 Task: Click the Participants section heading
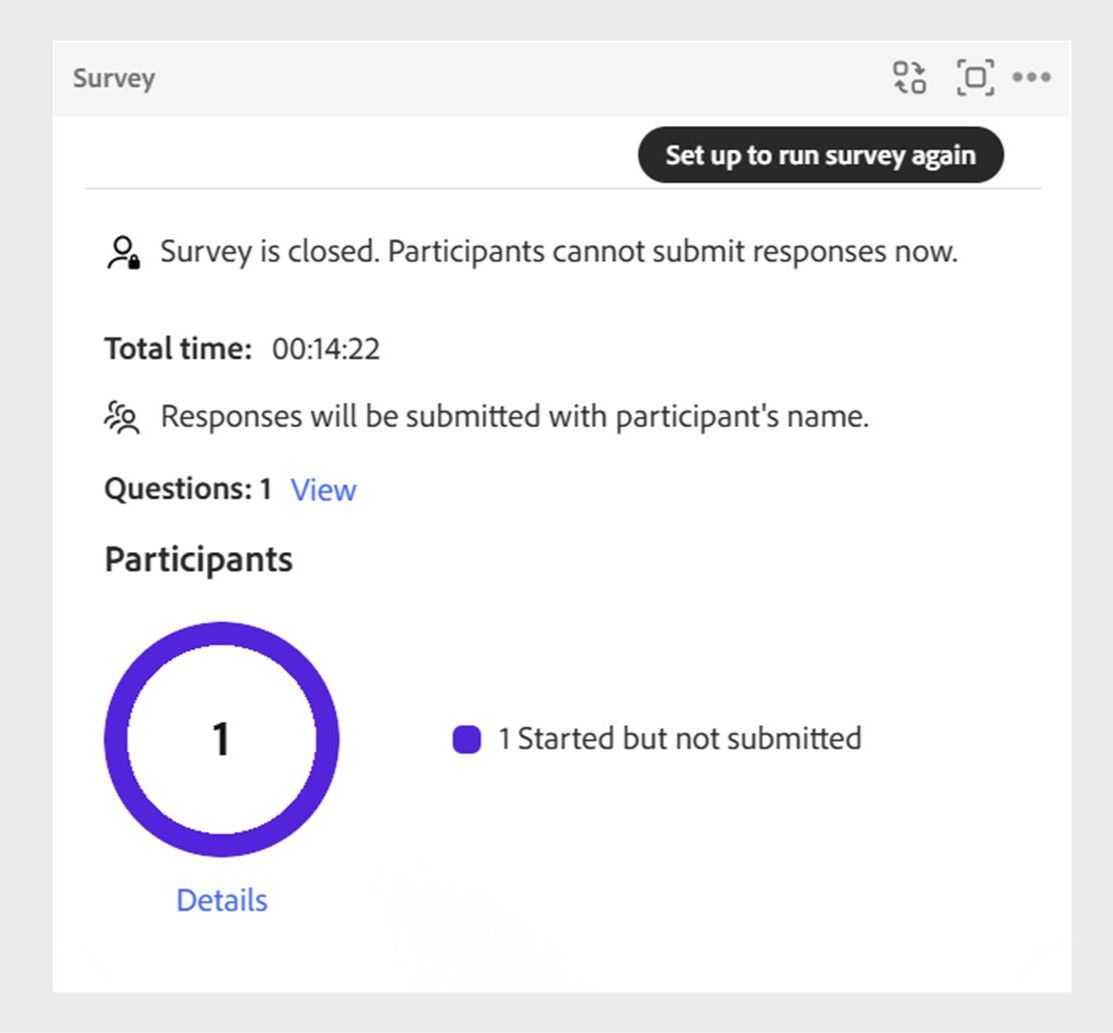click(x=196, y=559)
